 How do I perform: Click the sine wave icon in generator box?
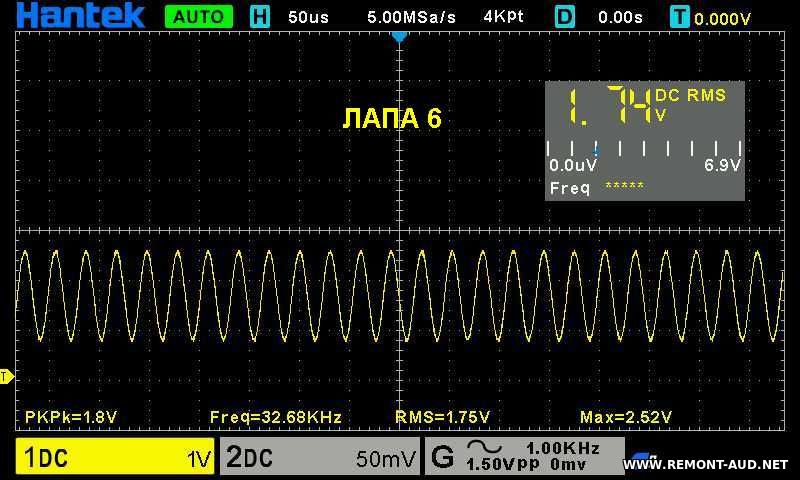[484, 447]
